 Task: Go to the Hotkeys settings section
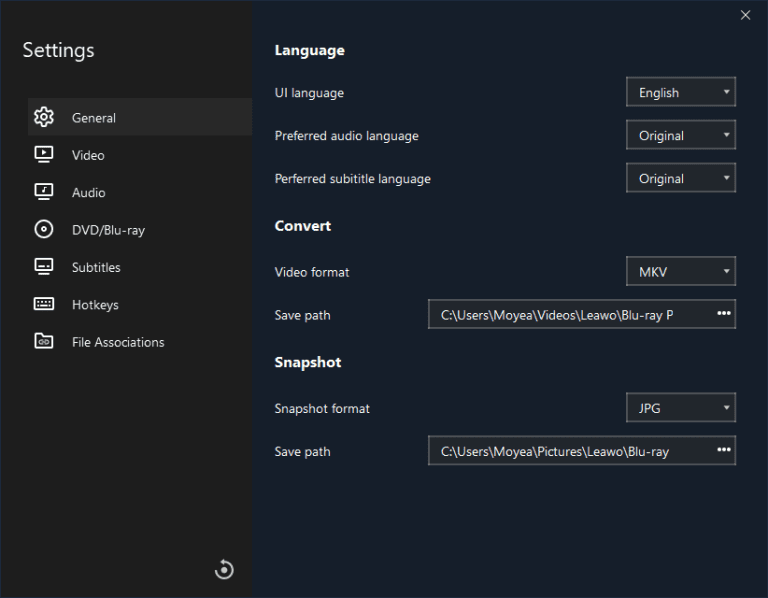click(x=95, y=304)
